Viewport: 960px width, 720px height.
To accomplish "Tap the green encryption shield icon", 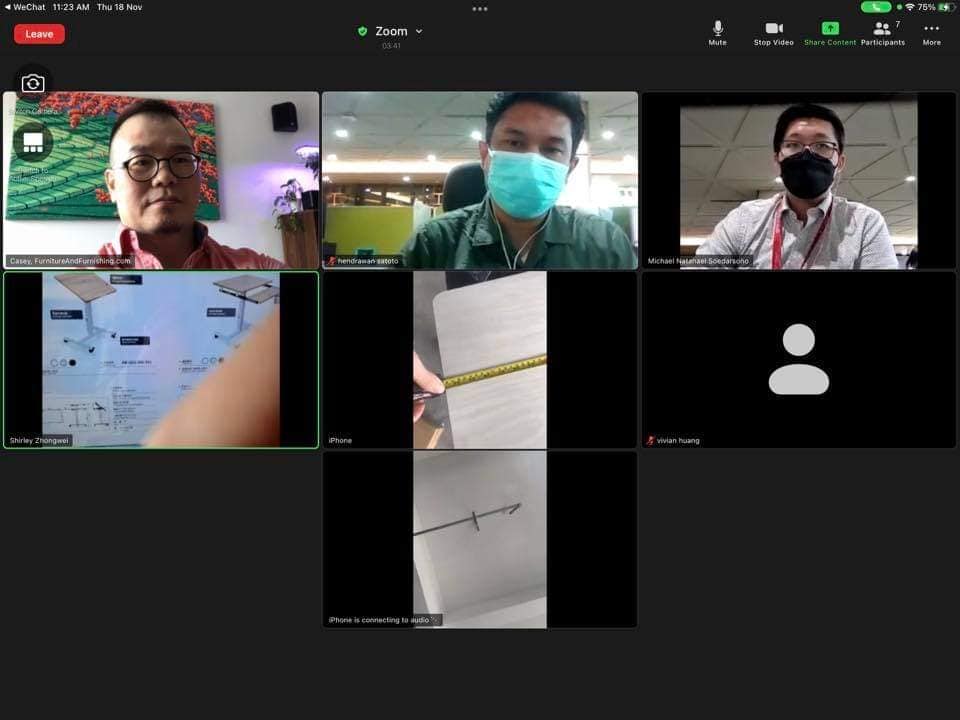I will point(362,31).
